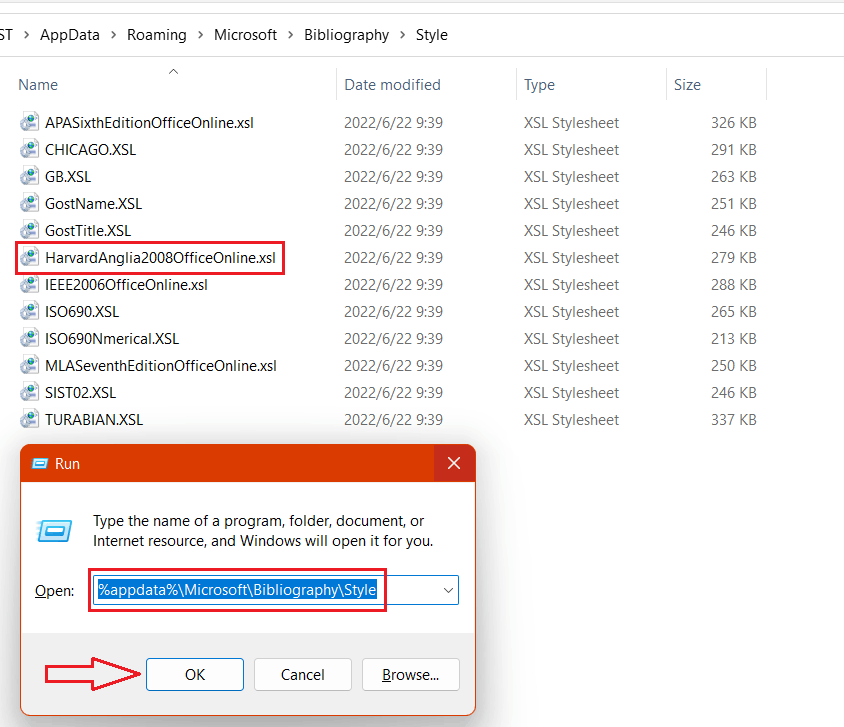Click Browse... in the Run dialog

[x=411, y=674]
